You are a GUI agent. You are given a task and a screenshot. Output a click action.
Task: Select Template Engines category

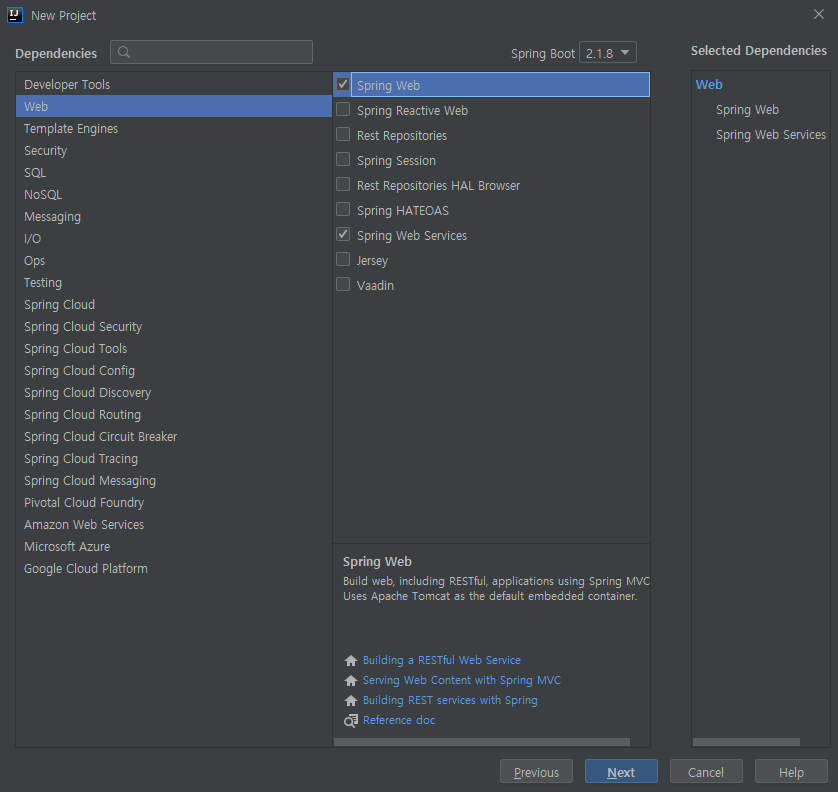tap(174, 128)
